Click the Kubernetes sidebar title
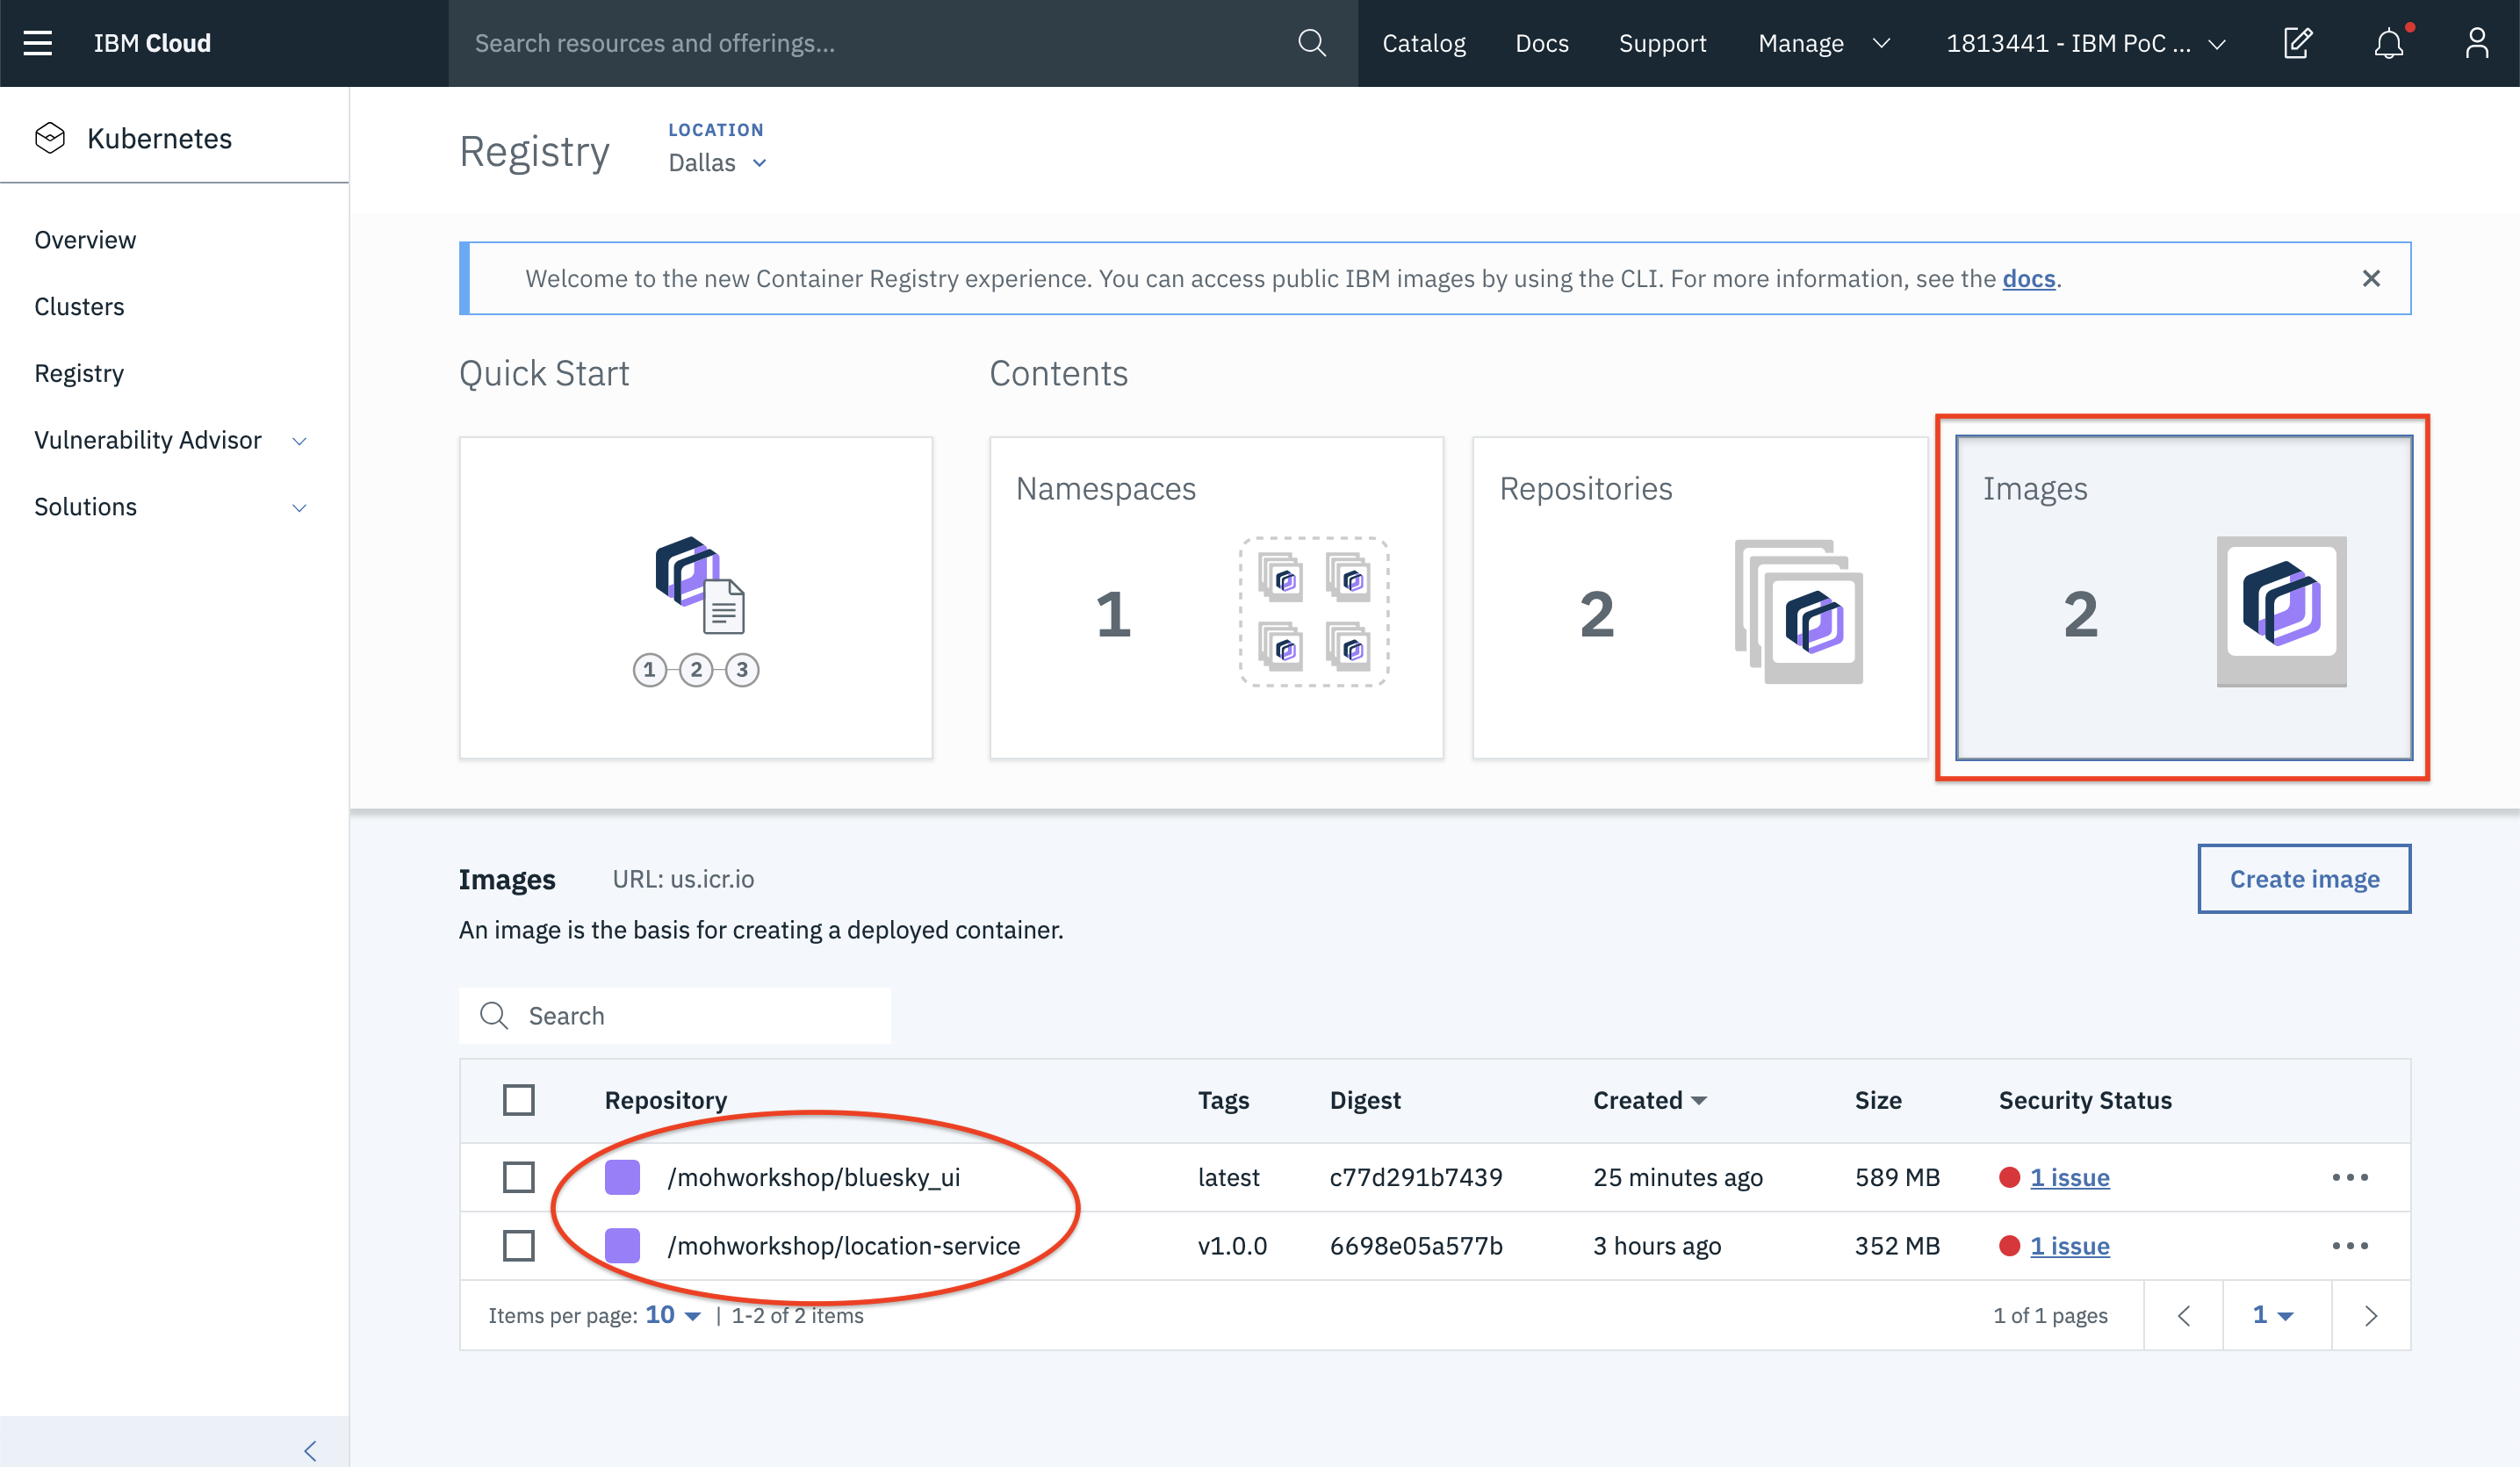The height and width of the screenshot is (1467, 2520). 159,138
